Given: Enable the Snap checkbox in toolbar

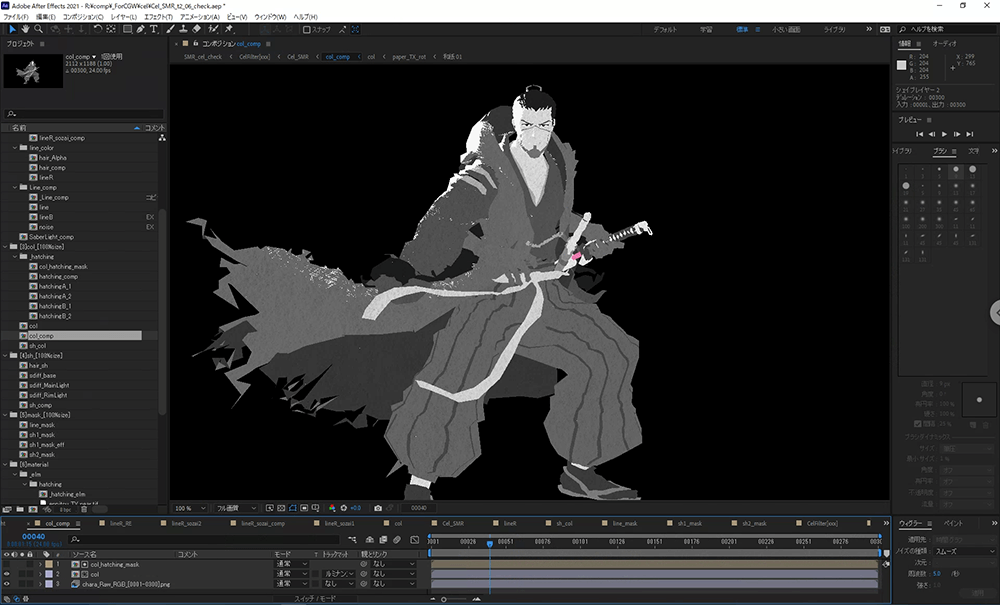Looking at the screenshot, I should pyautogui.click(x=307, y=29).
